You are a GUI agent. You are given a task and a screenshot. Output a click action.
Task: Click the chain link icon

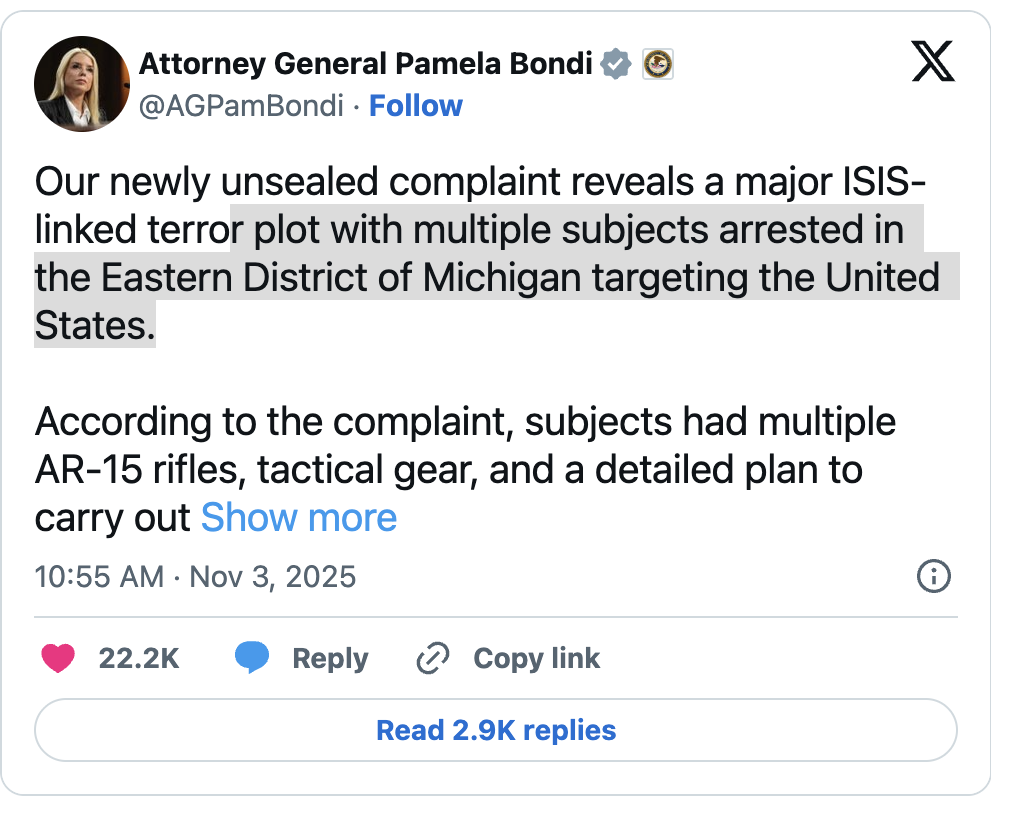point(433,658)
